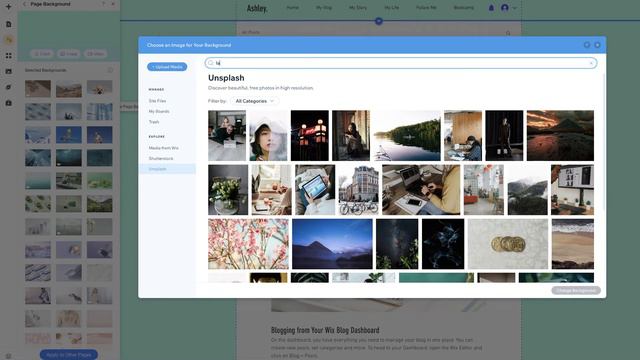This screenshot has height=360, width=640.
Task: Click the highlighted Background icon in left toolbar
Action: 9,40
